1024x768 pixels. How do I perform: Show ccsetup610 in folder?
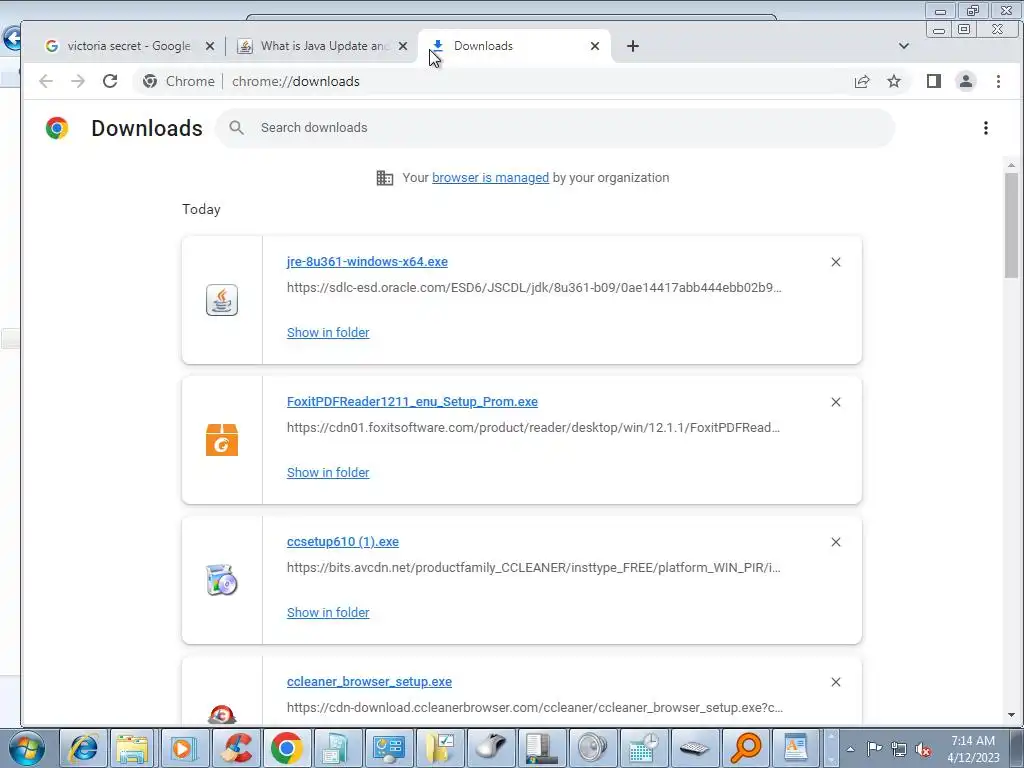[328, 613]
